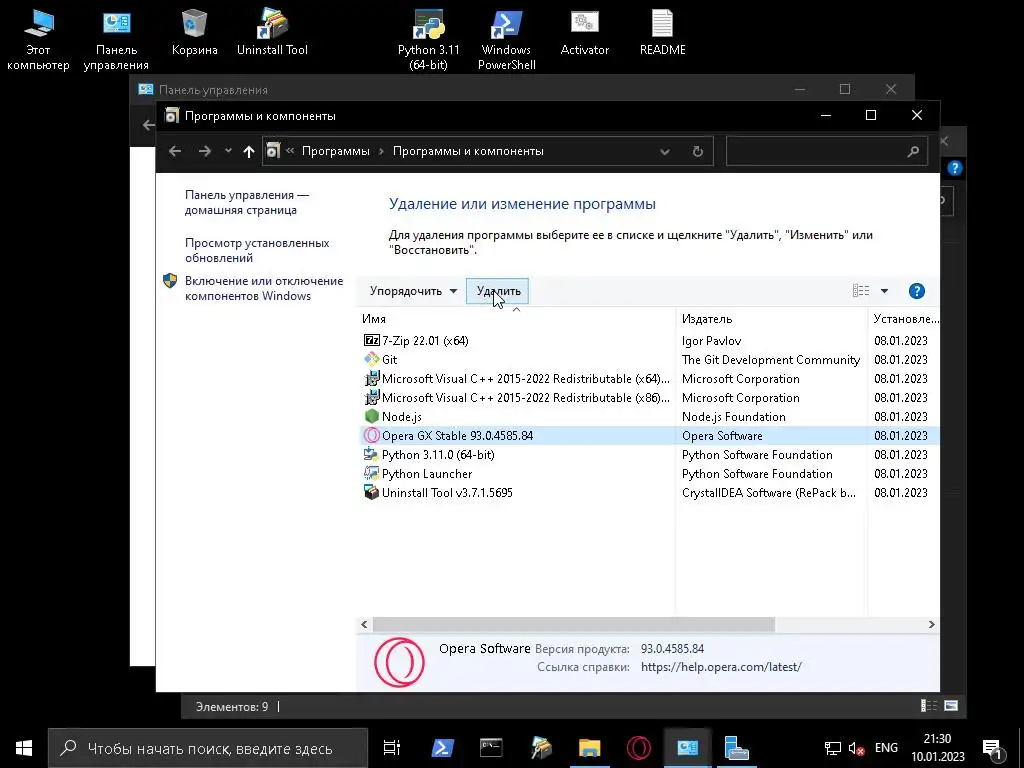The height and width of the screenshot is (768, 1024).
Task: Open 'Просмотр установленных обновлений' link
Action: (257, 250)
